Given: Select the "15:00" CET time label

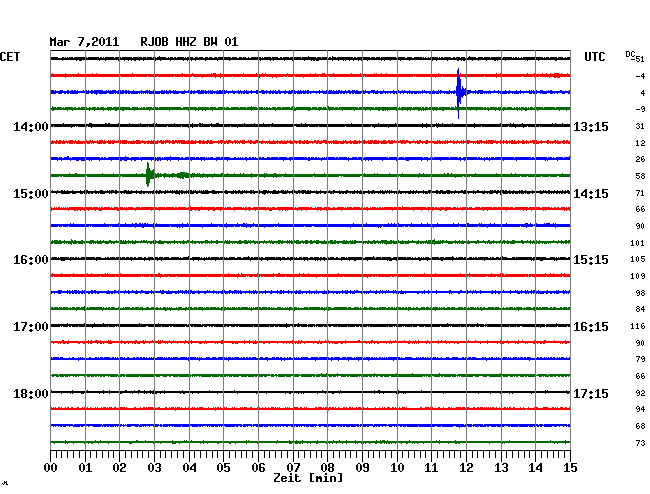Looking at the screenshot, I should tap(31, 194).
